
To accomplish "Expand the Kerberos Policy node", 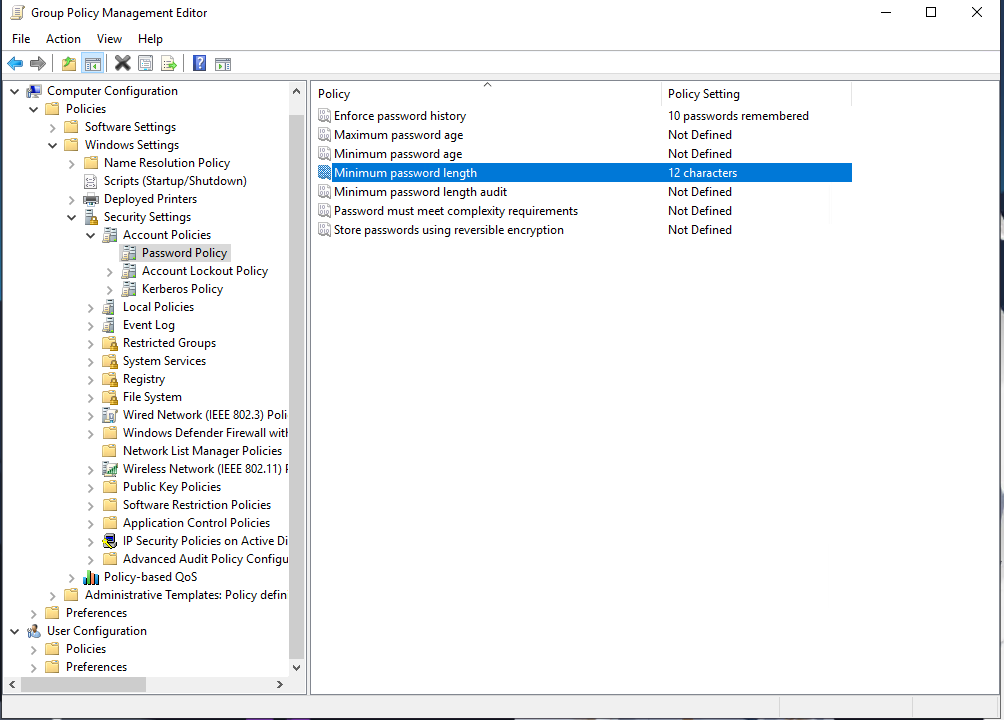I will click(109, 288).
